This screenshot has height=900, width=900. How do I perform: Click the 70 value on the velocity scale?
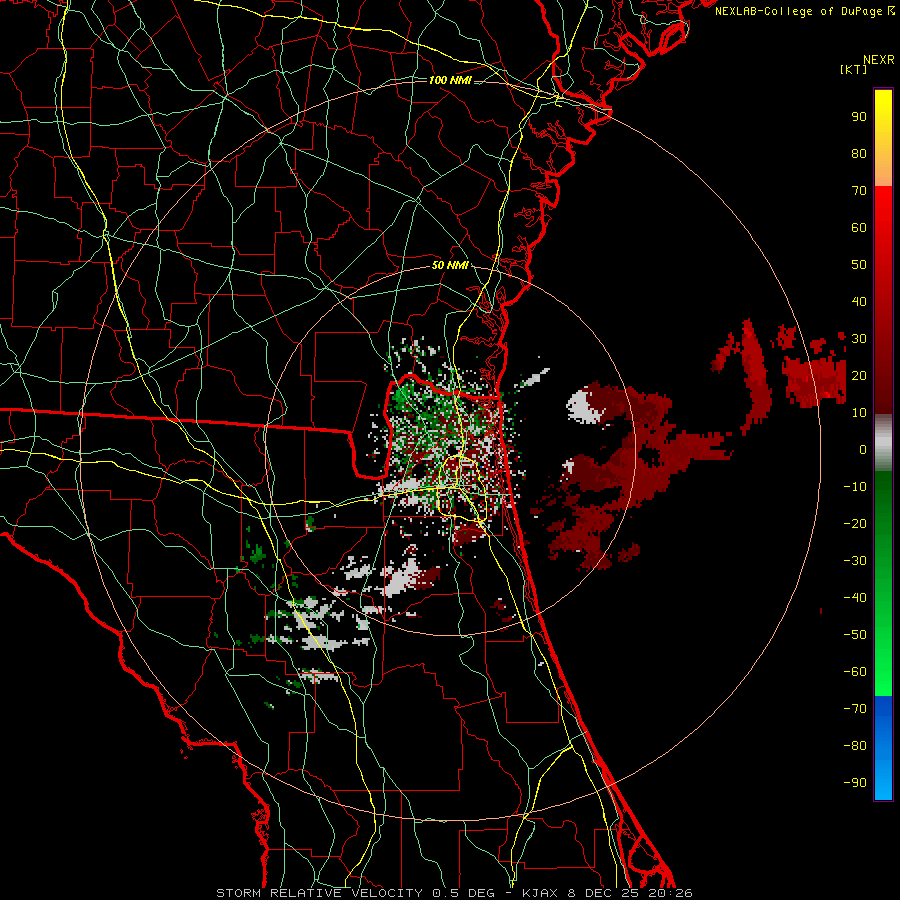859,191
